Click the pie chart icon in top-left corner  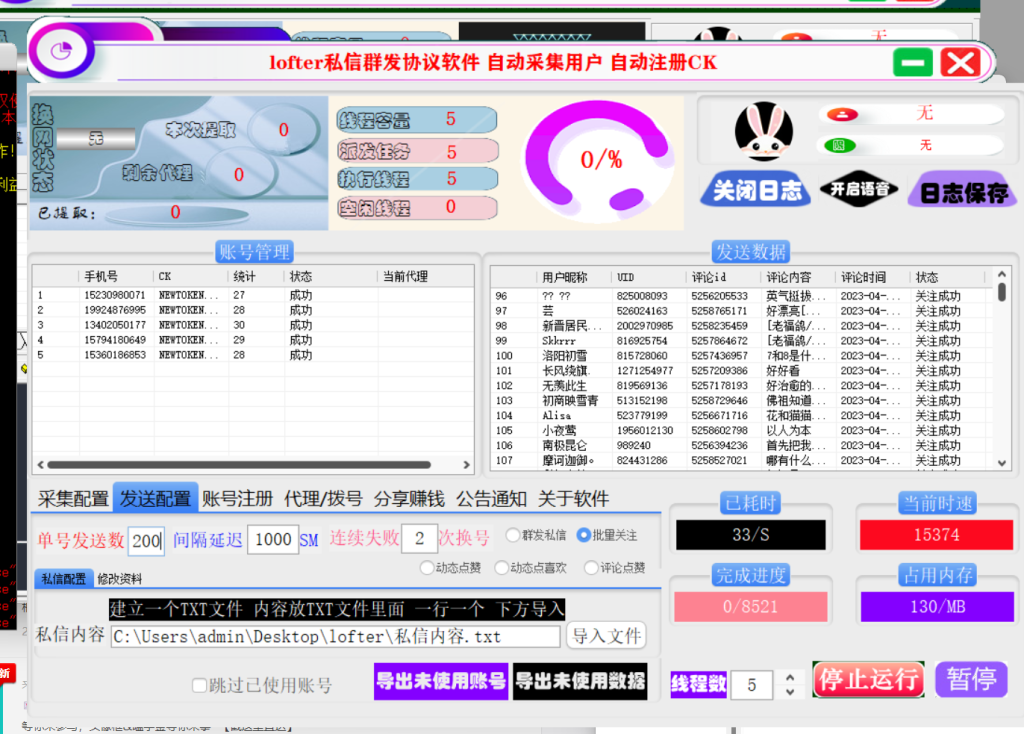(x=60, y=51)
